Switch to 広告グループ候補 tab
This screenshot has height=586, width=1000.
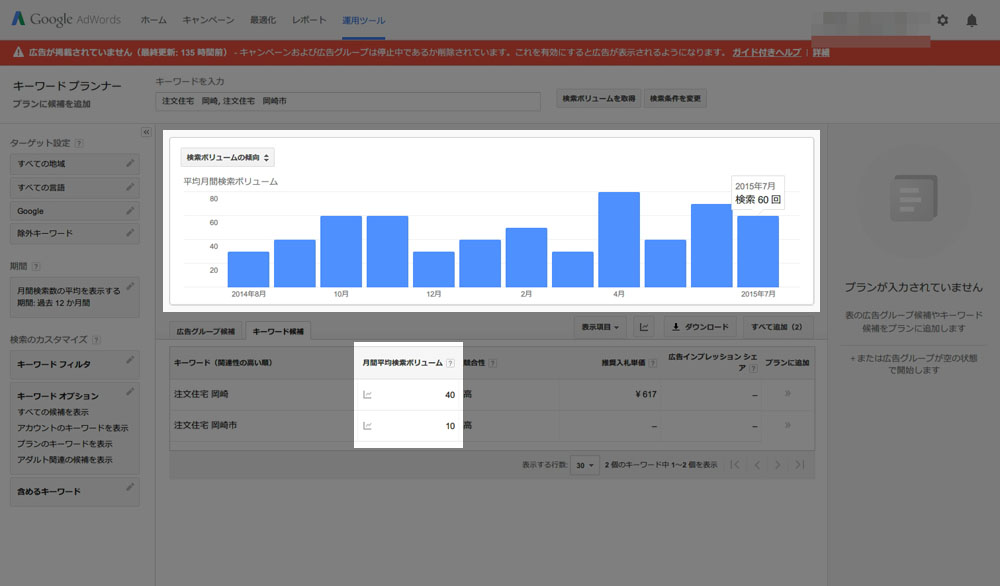point(205,332)
